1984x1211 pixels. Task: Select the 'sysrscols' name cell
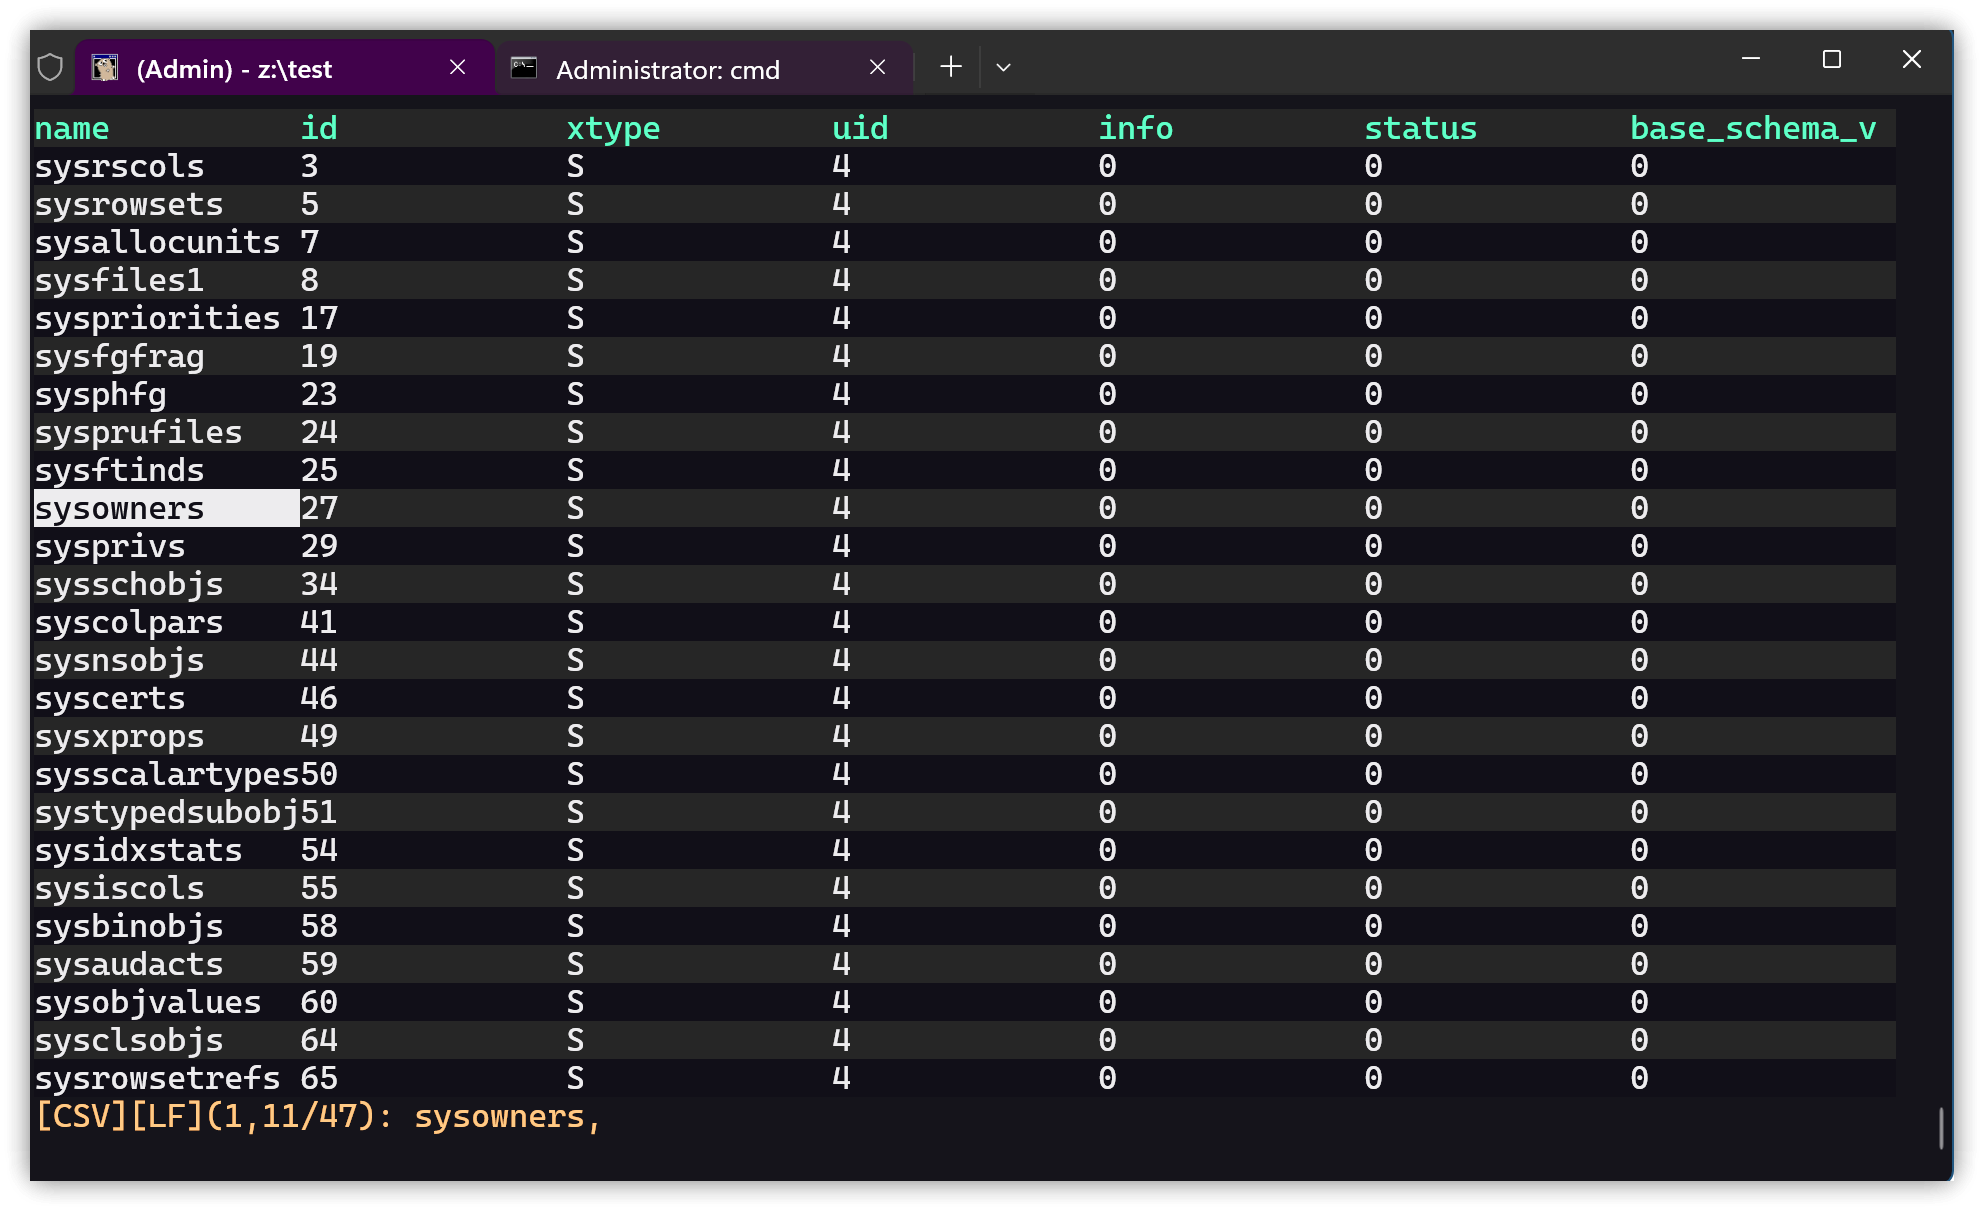click(x=119, y=166)
